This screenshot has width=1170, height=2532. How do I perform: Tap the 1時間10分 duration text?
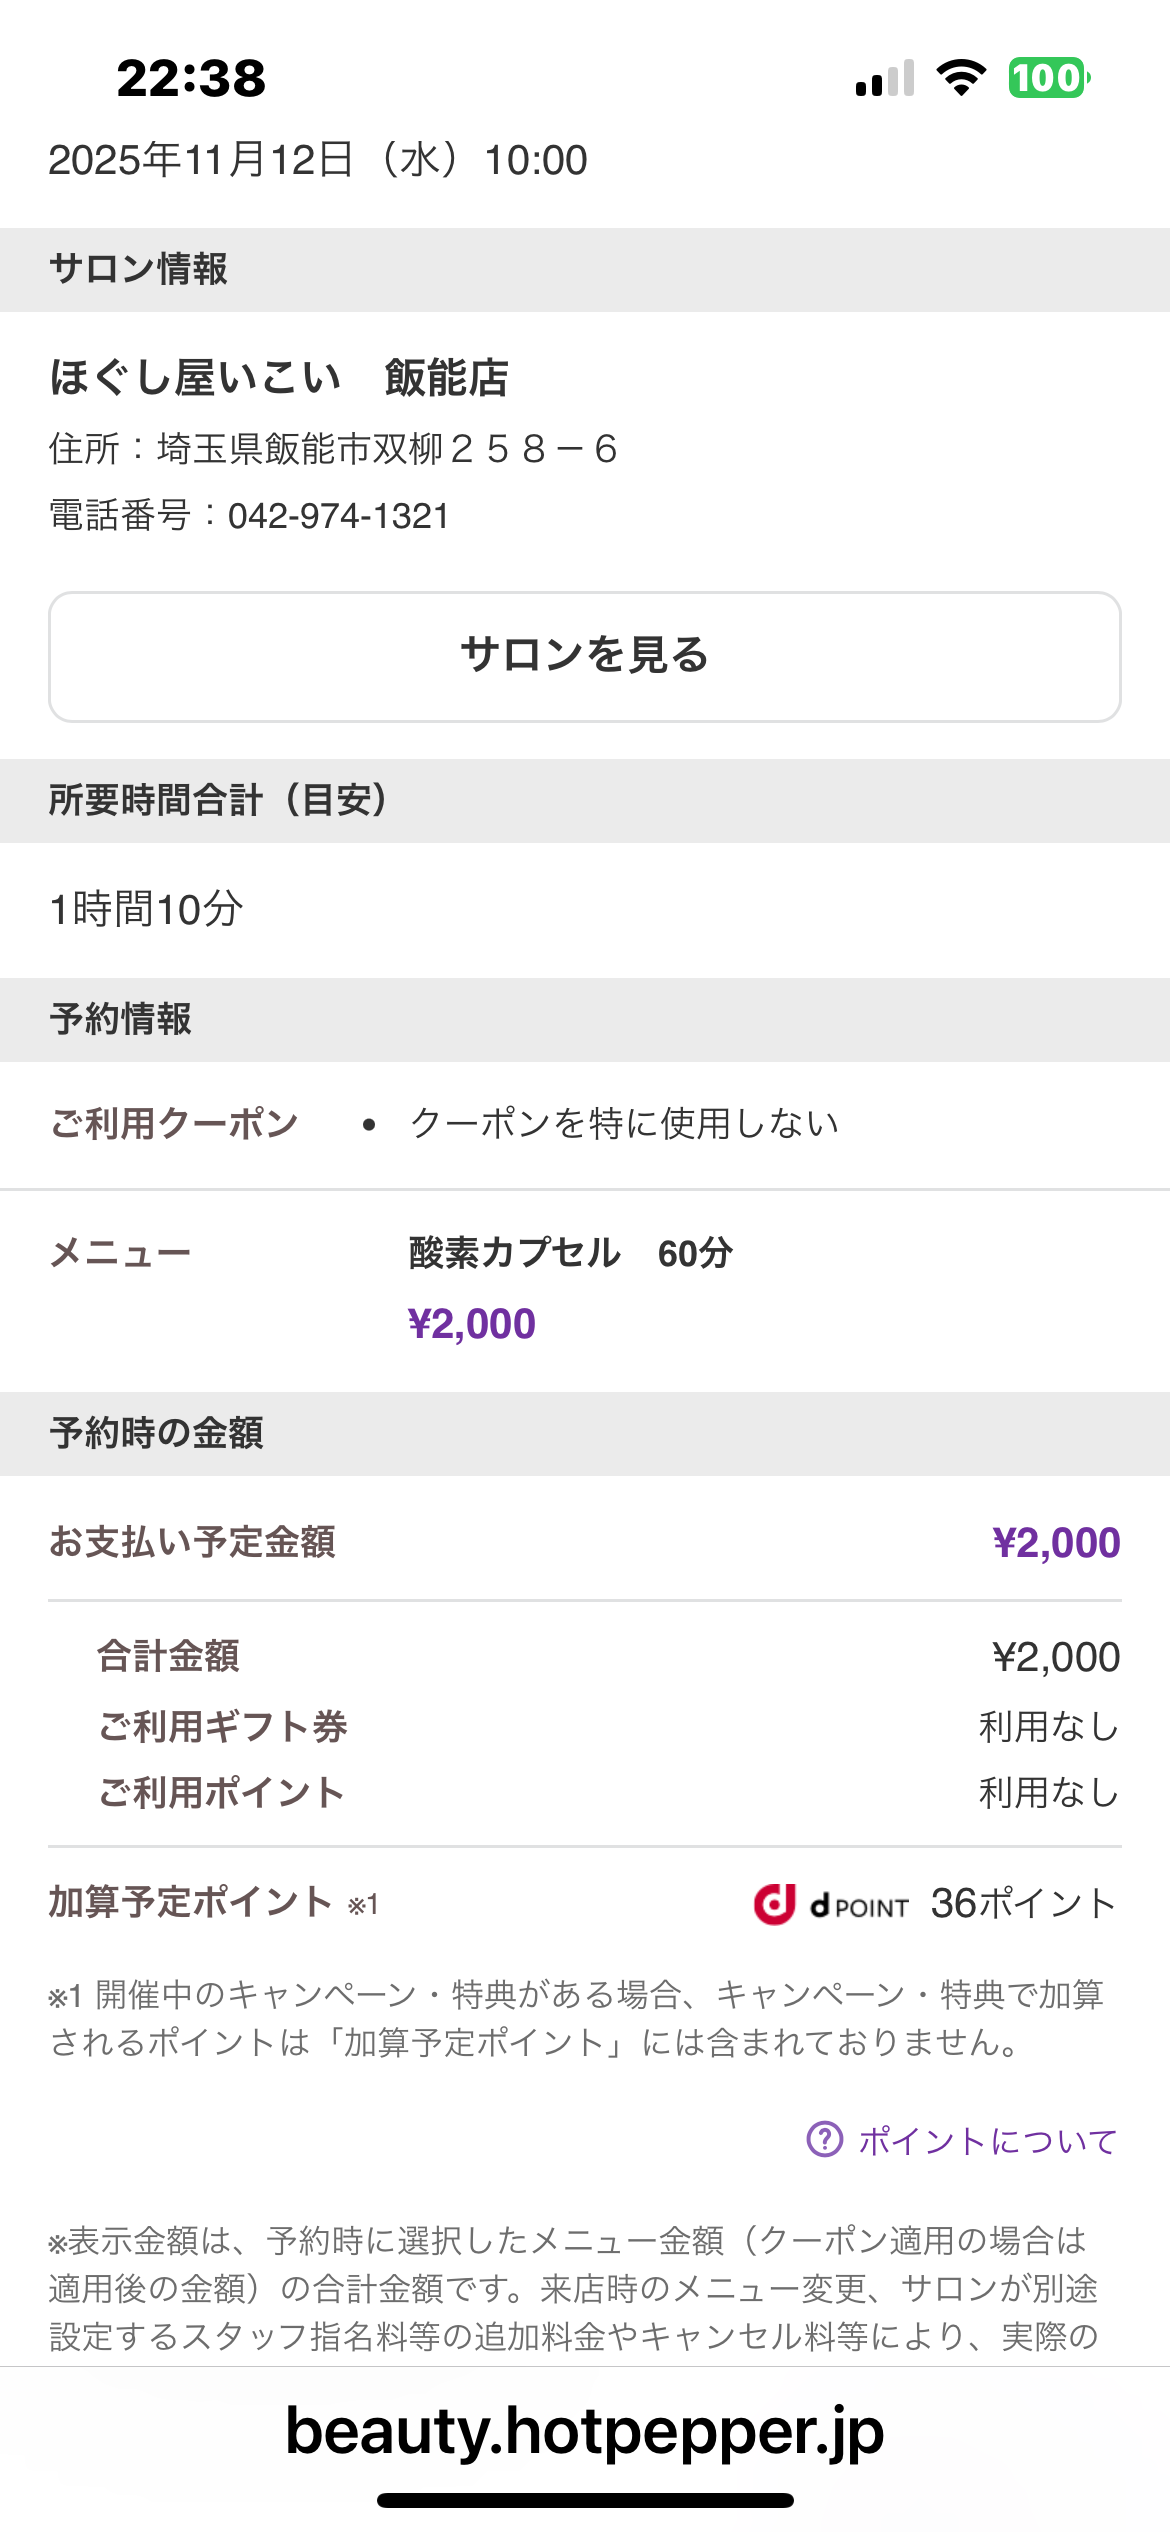(146, 909)
